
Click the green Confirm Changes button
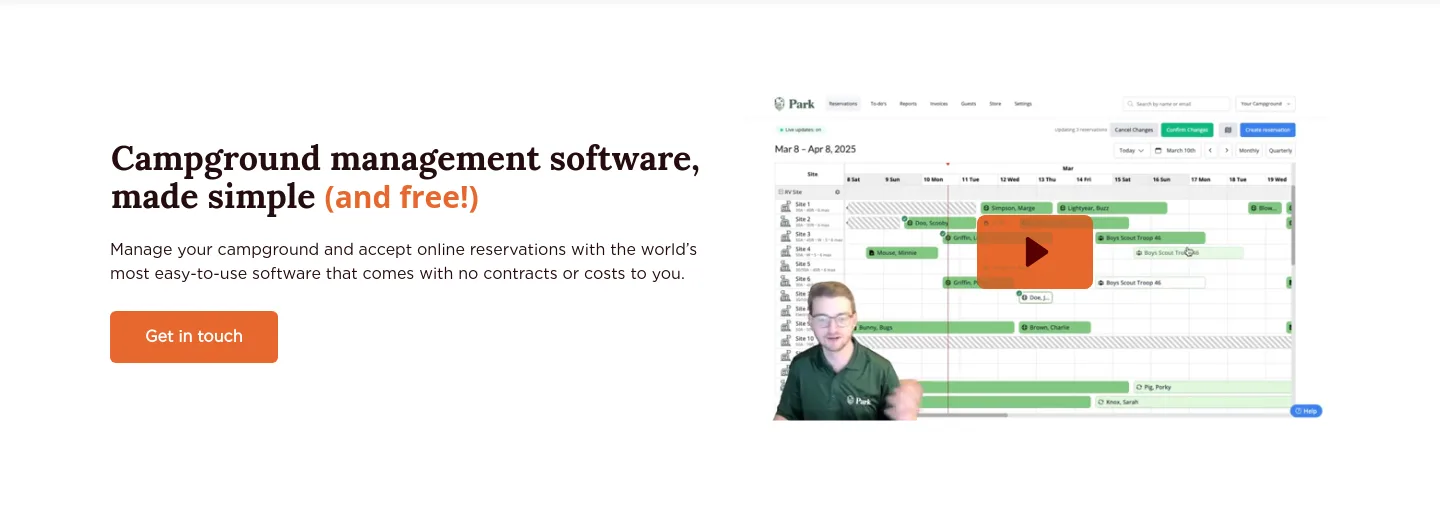[1187, 130]
